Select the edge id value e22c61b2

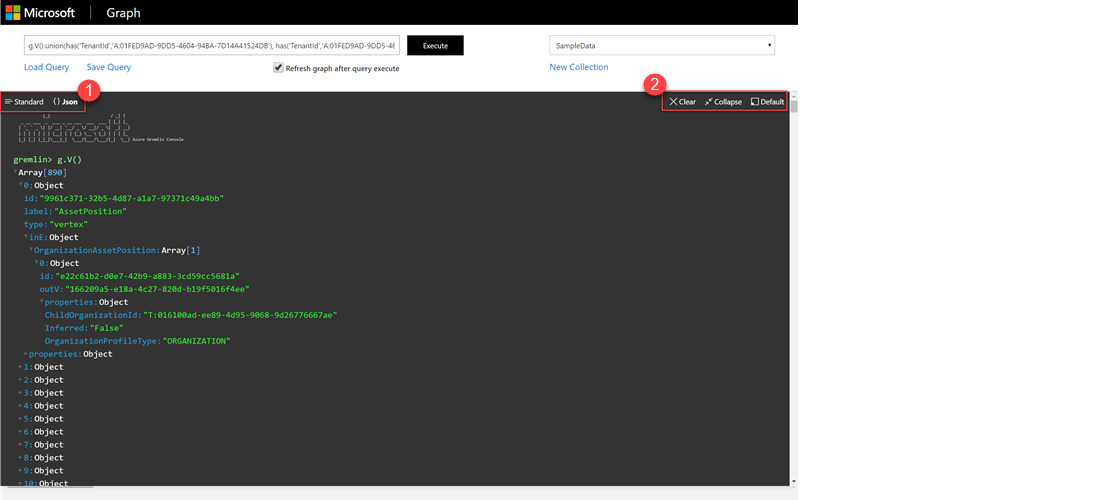pos(147,276)
